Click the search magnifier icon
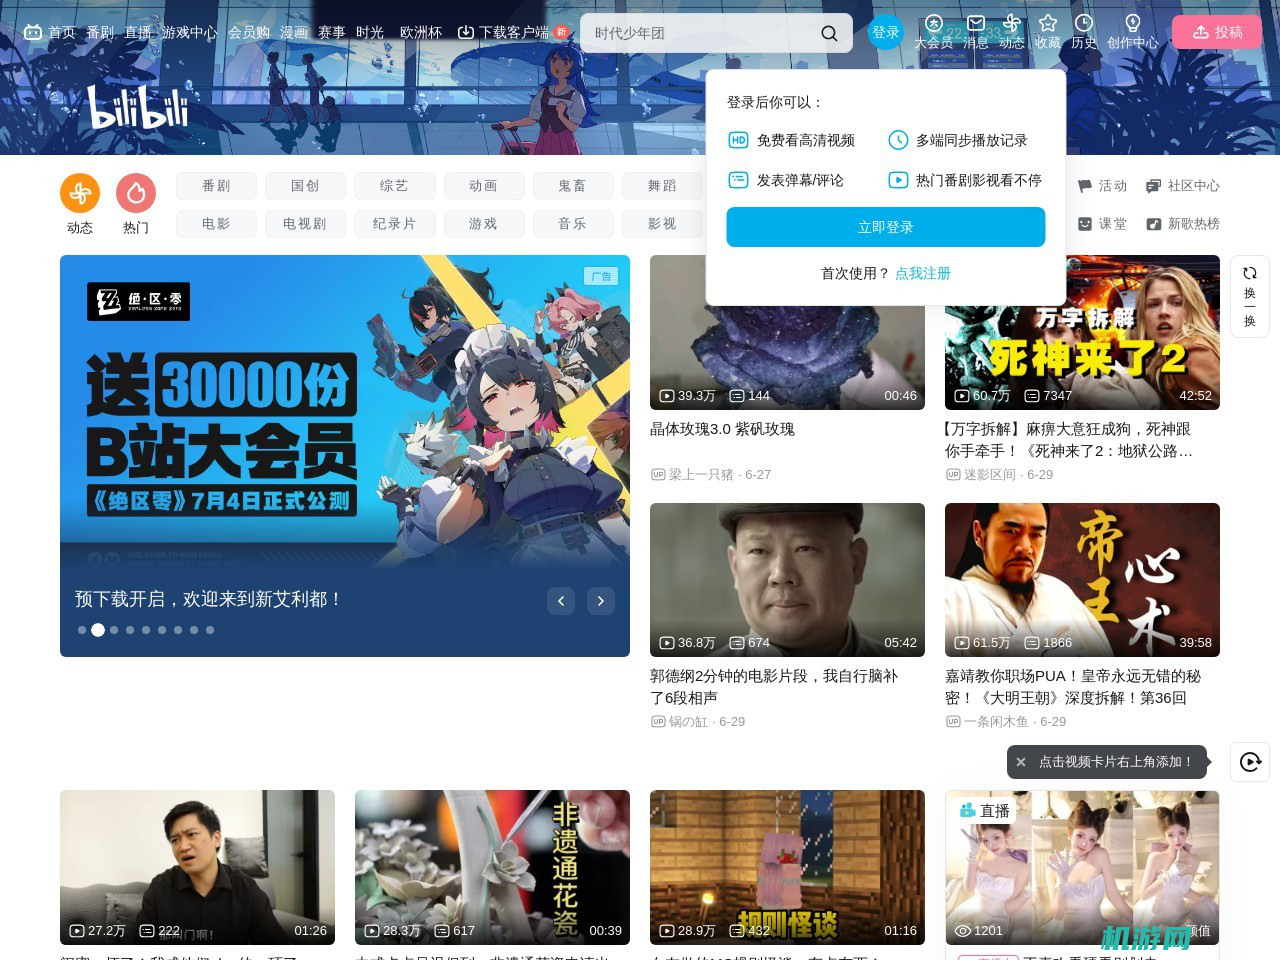Screen dimensions: 1280x960 [829, 33]
